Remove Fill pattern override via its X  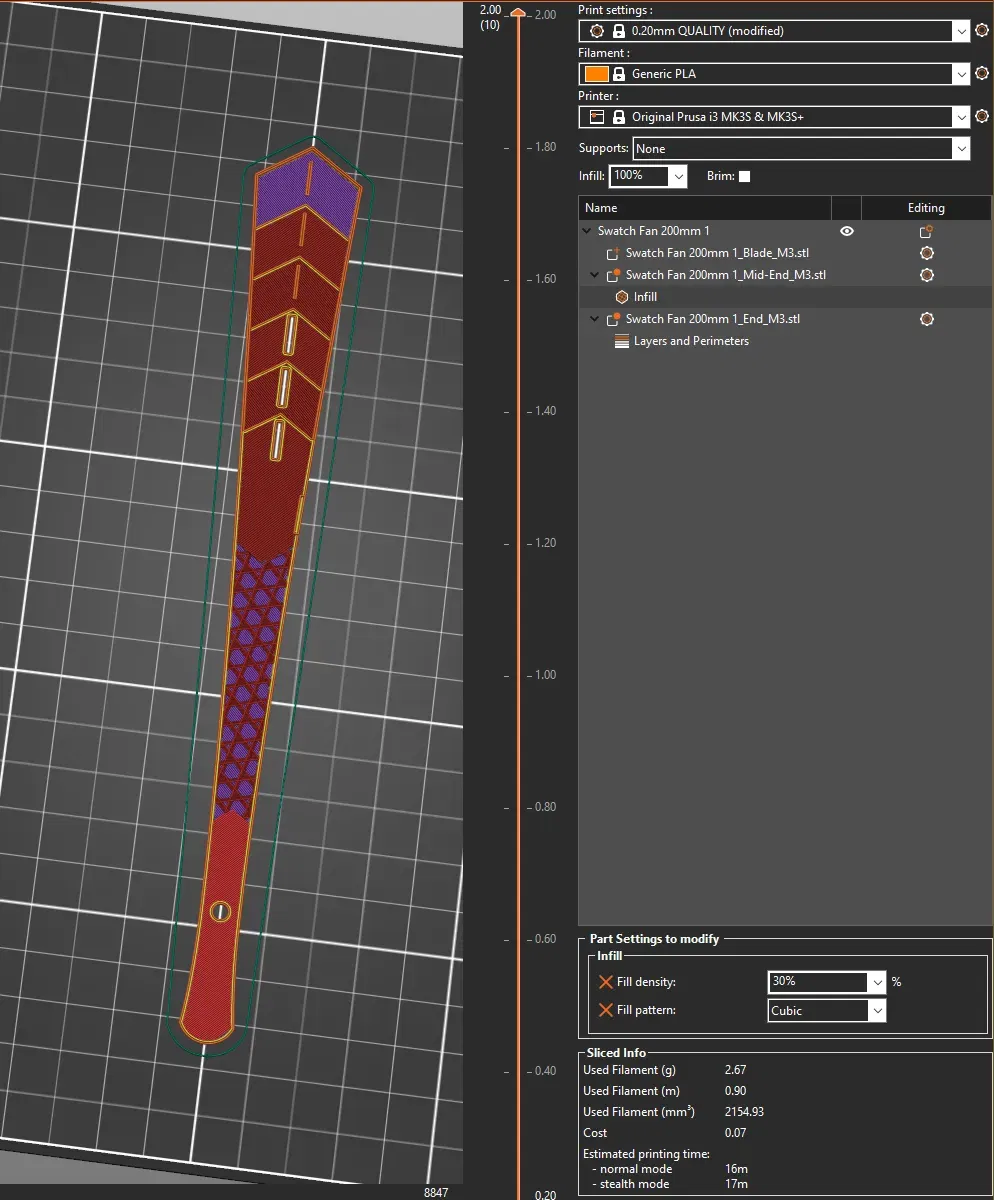[x=605, y=1010]
